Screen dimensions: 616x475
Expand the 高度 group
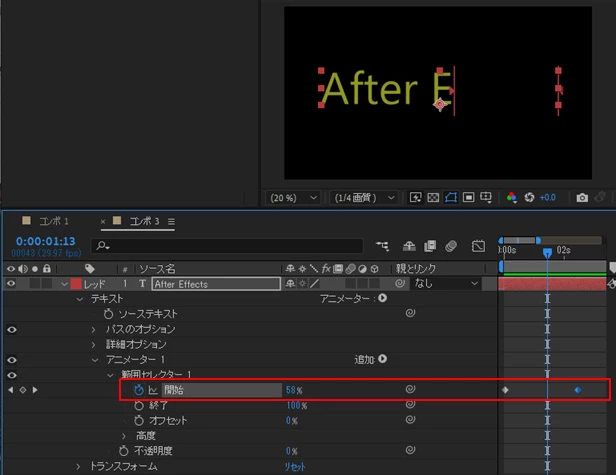coord(124,436)
